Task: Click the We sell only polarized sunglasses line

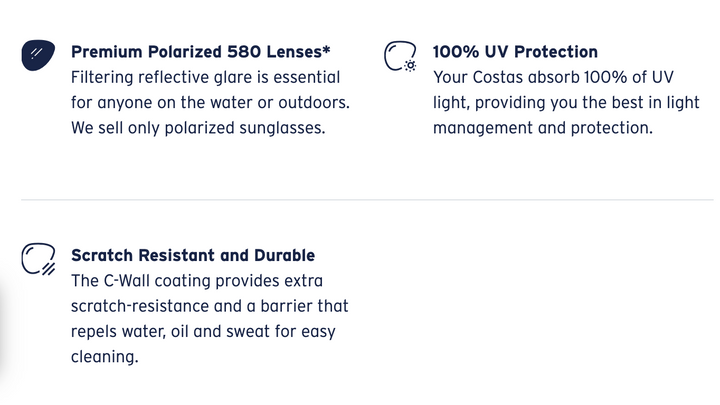Action: [x=198, y=128]
